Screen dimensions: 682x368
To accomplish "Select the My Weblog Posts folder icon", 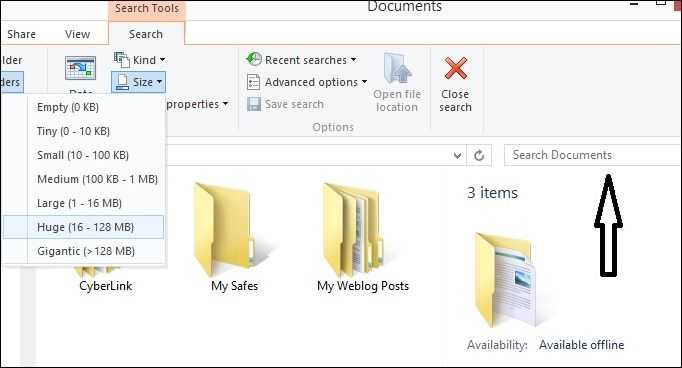I will 354,229.
